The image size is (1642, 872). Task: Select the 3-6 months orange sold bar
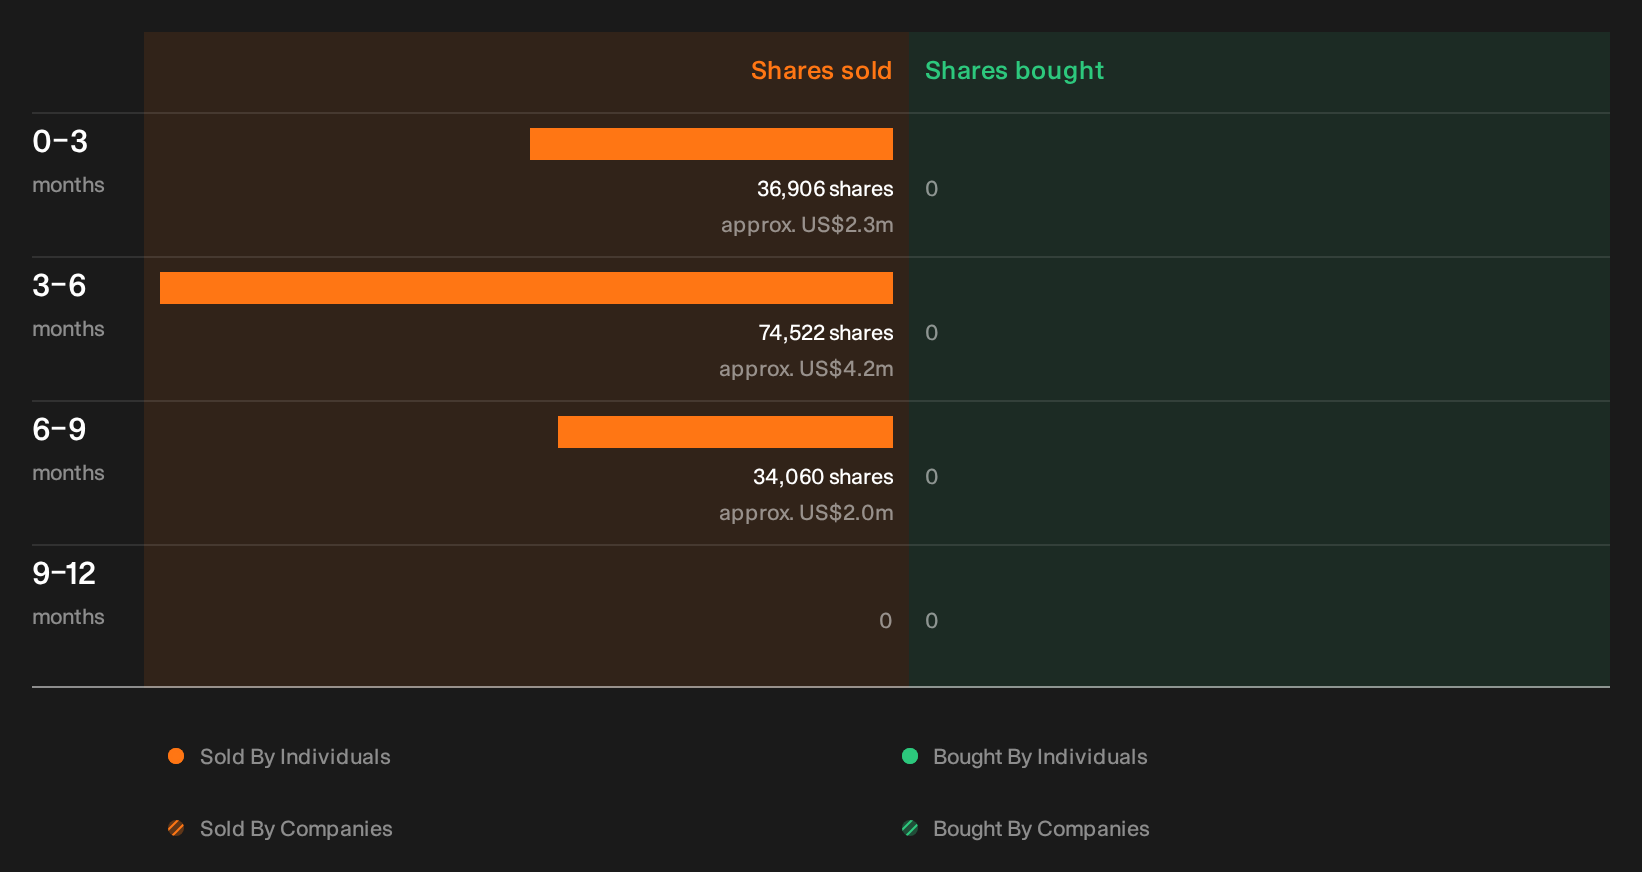(526, 288)
